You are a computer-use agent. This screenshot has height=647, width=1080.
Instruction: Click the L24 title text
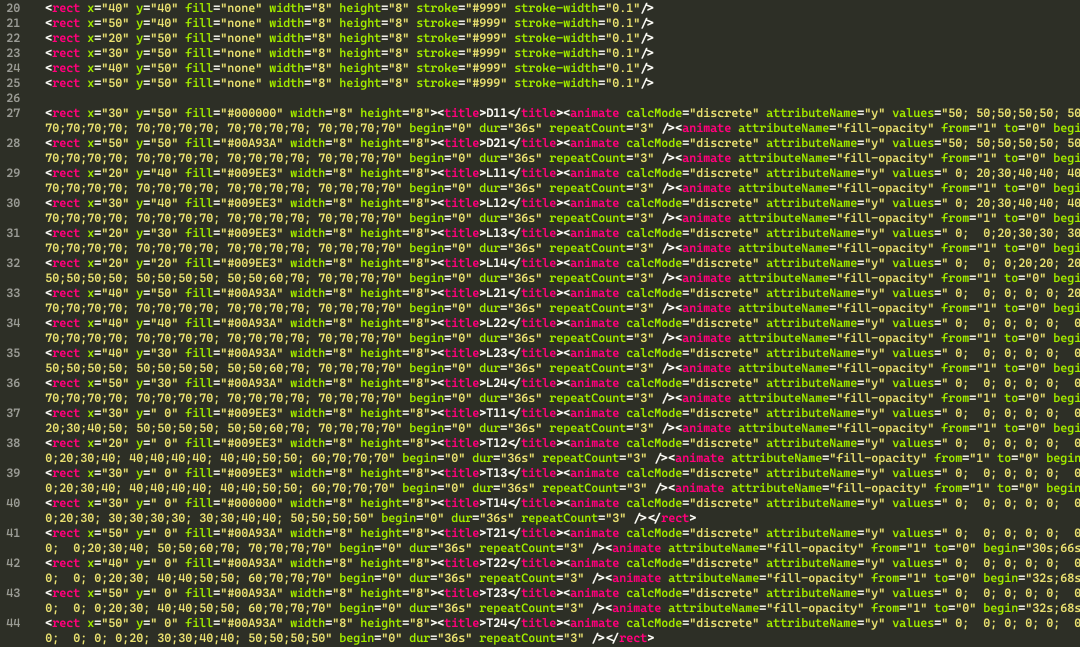pos(494,383)
